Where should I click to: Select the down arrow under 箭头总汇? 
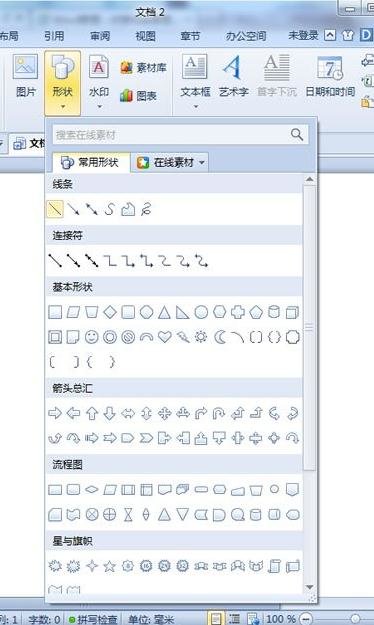110,413
